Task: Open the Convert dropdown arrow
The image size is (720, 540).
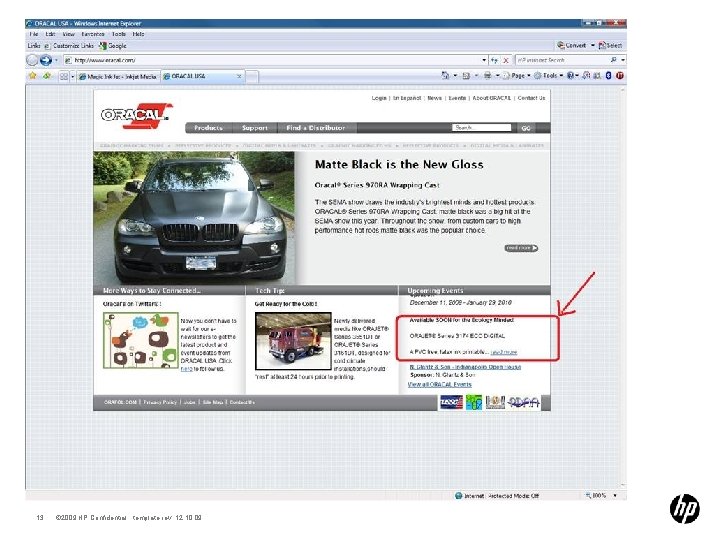Action: 592,45
